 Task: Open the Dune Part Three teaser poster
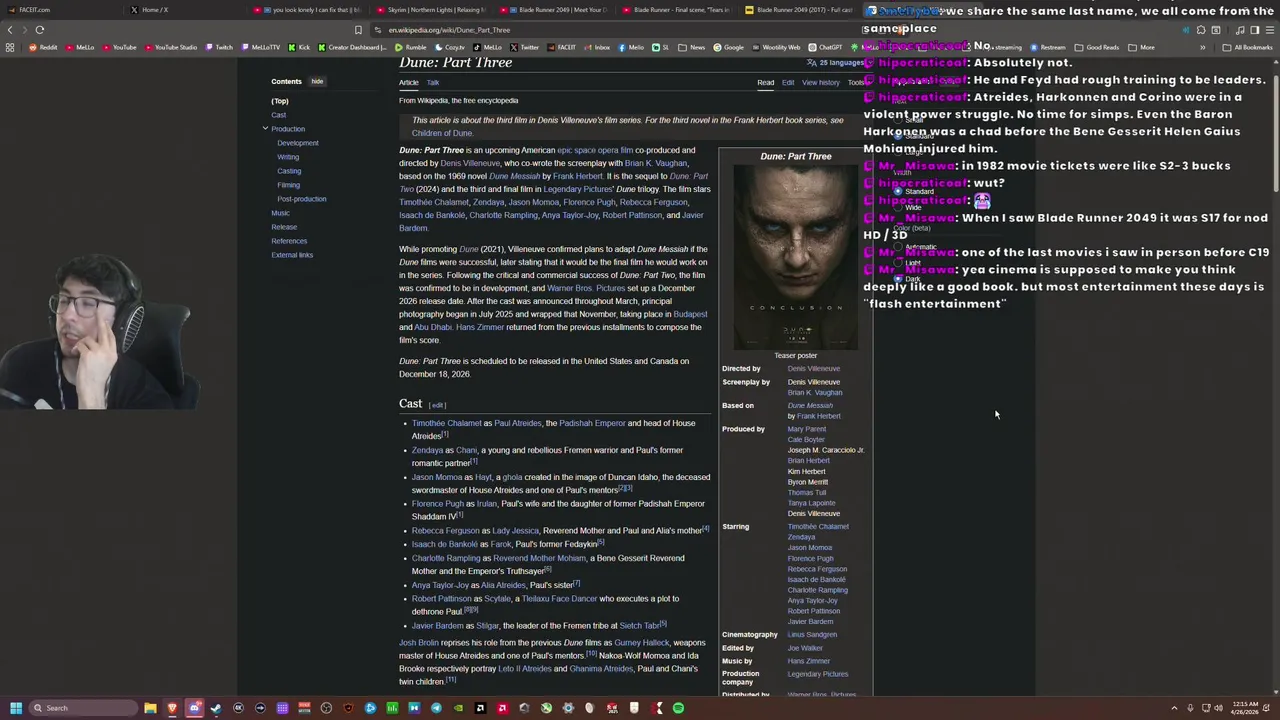click(795, 256)
